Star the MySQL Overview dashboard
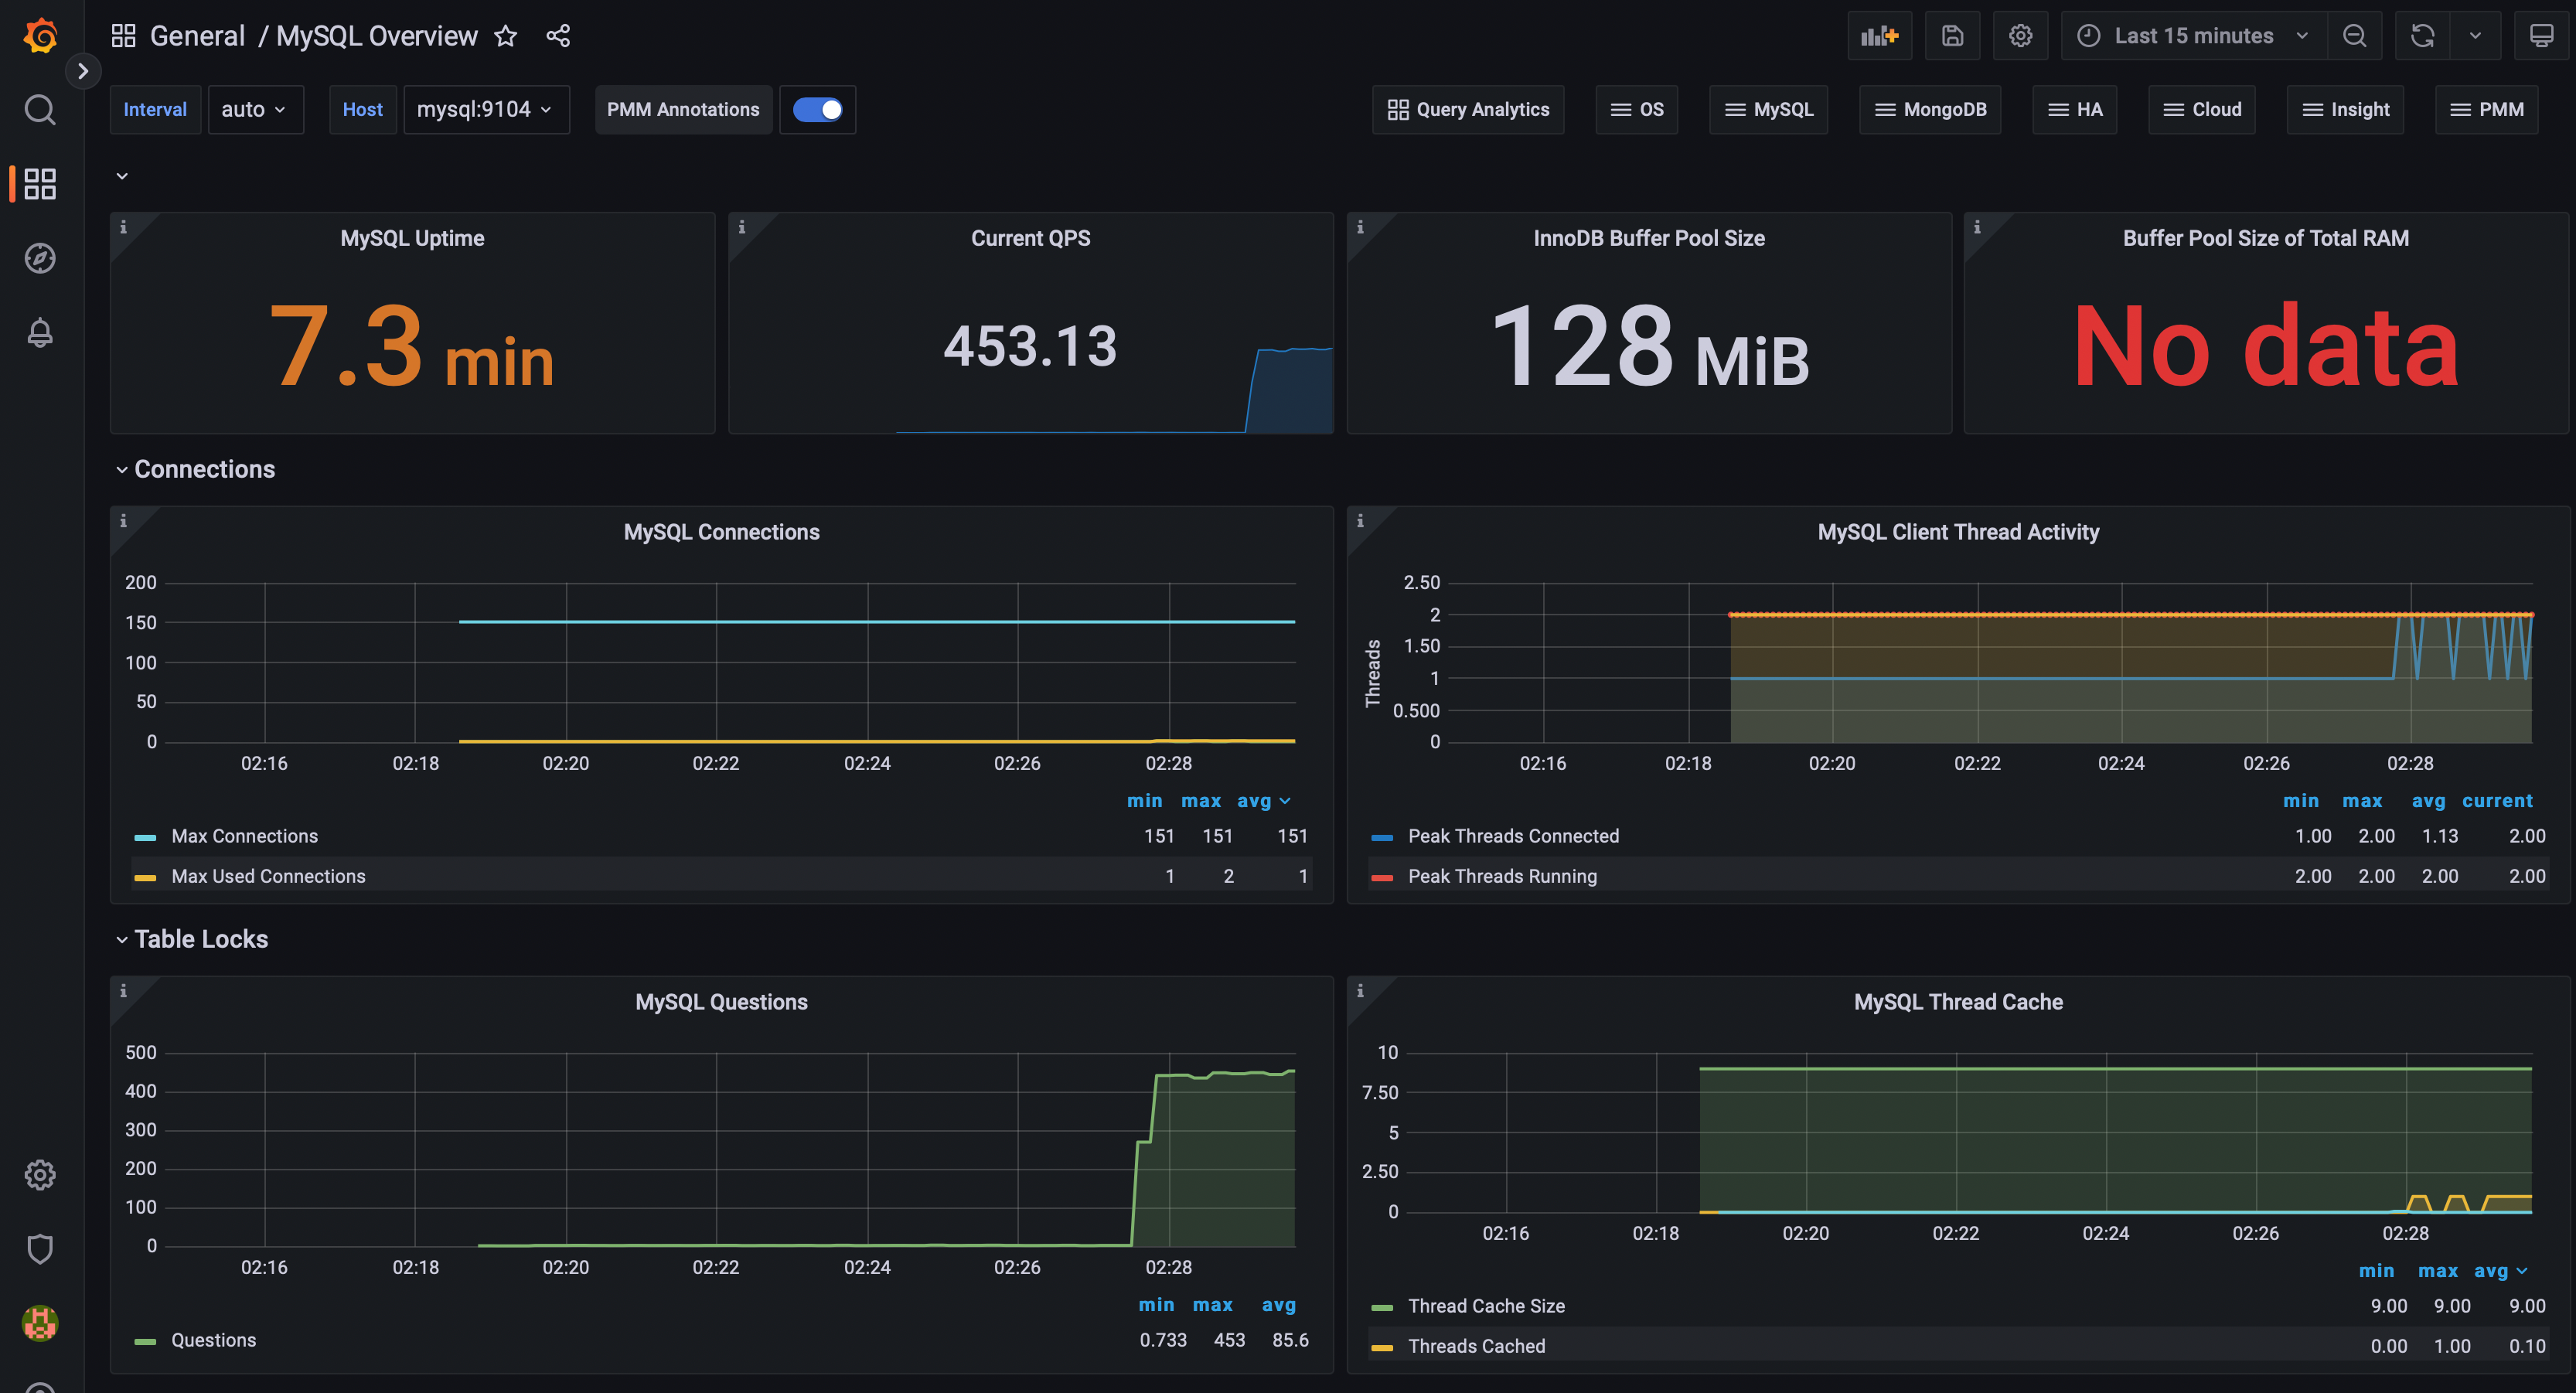The height and width of the screenshot is (1393, 2576). pos(506,36)
